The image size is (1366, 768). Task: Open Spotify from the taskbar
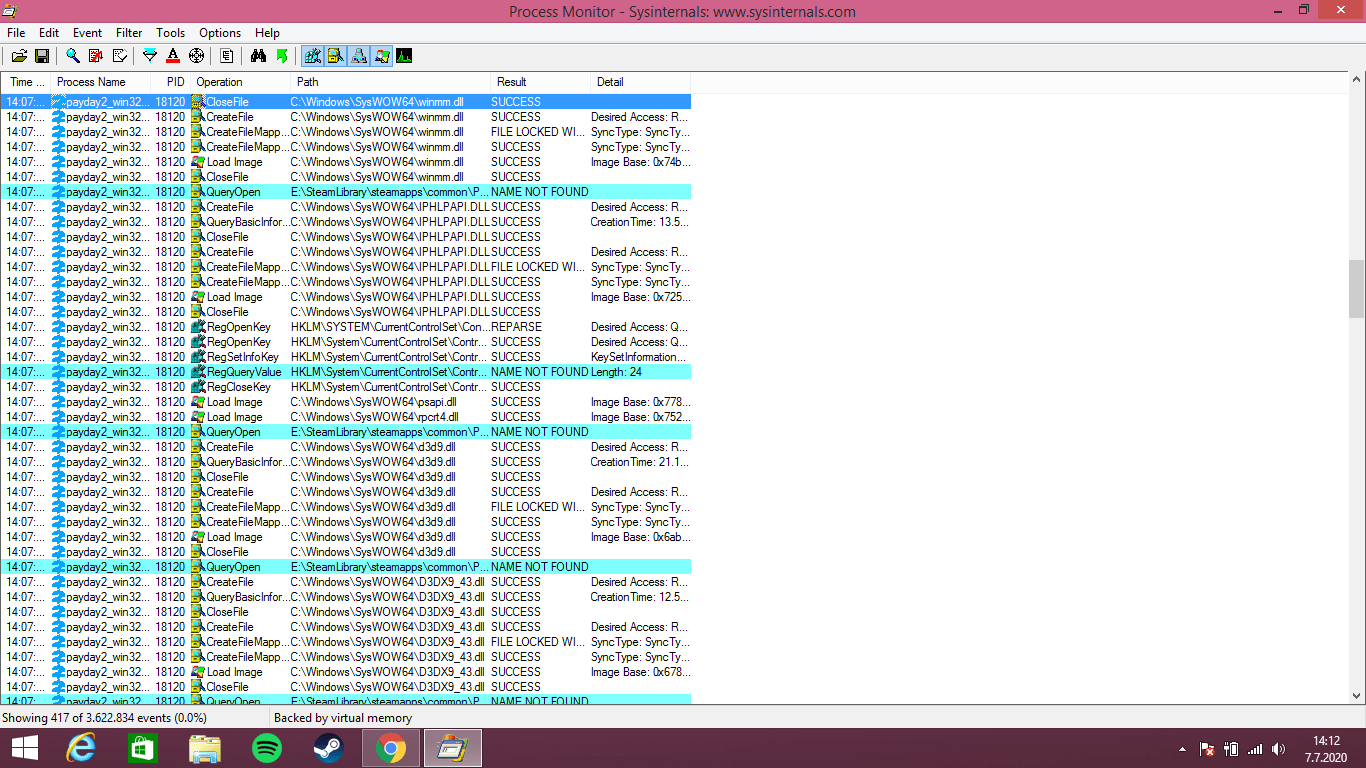click(x=266, y=748)
